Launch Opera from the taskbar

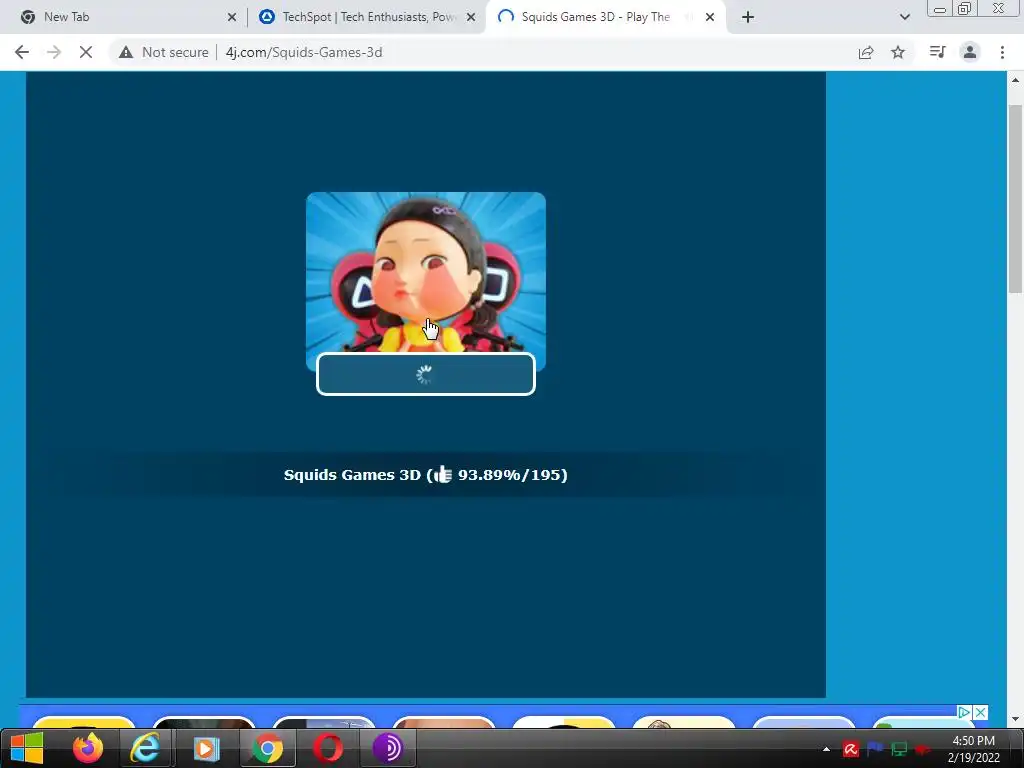328,748
